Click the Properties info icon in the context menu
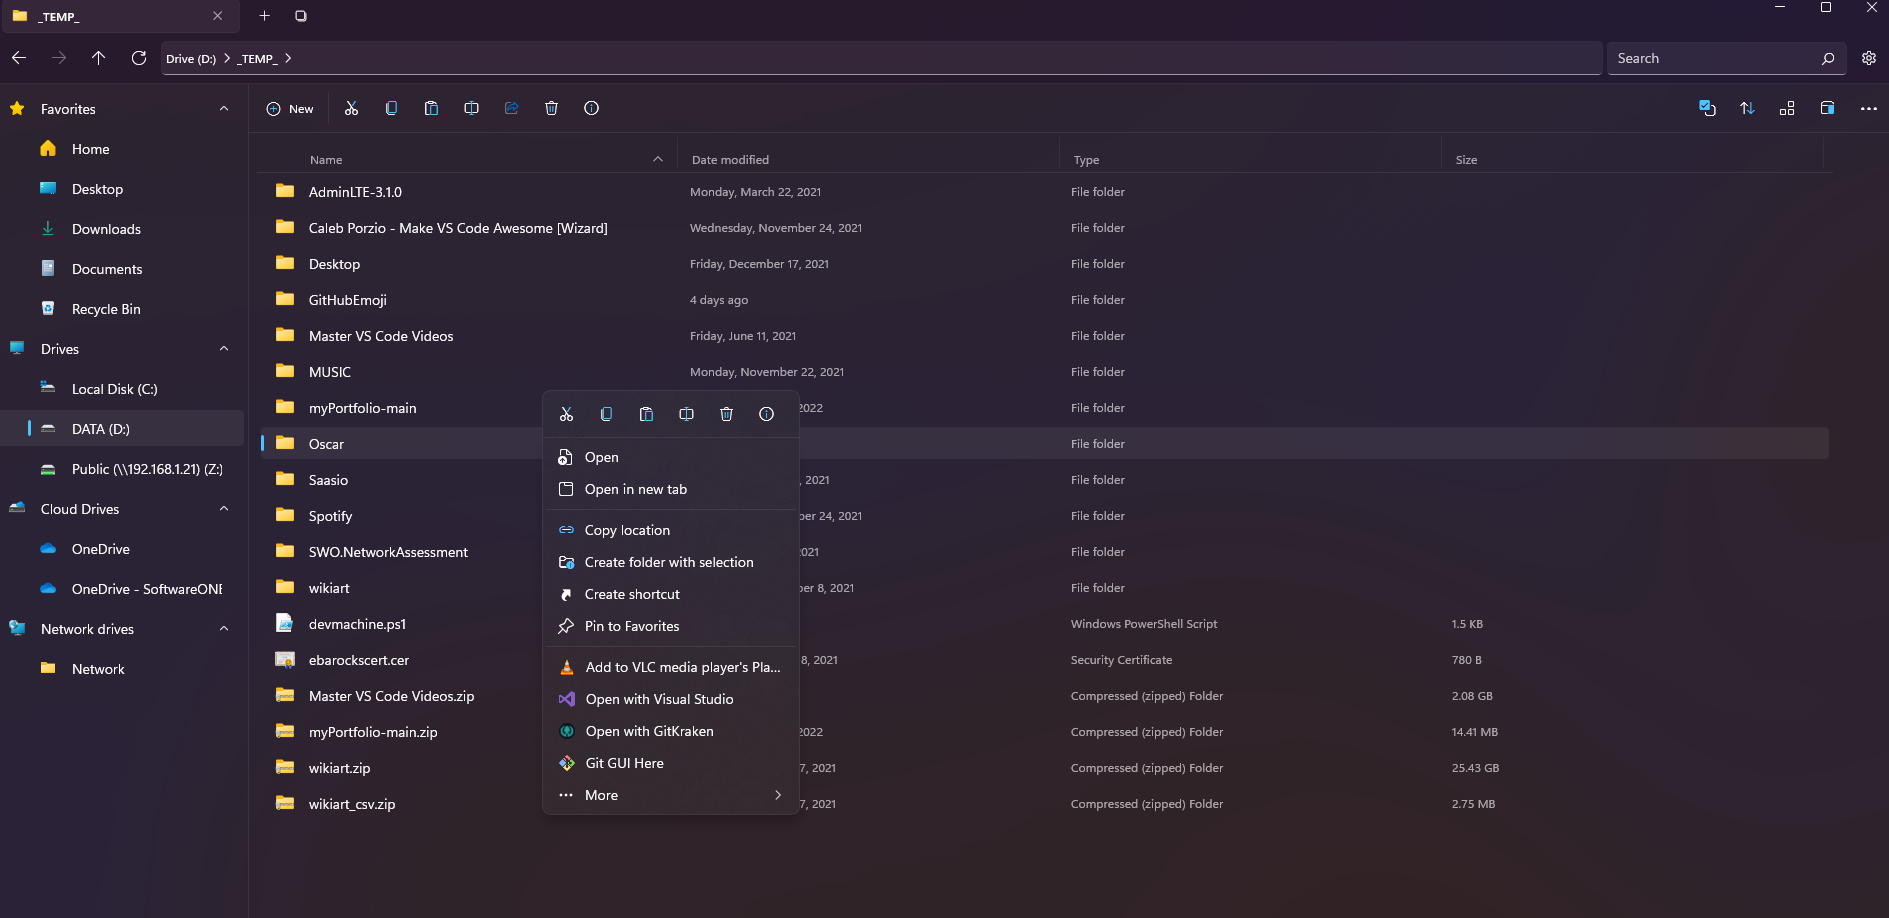1889x918 pixels. 766,414
